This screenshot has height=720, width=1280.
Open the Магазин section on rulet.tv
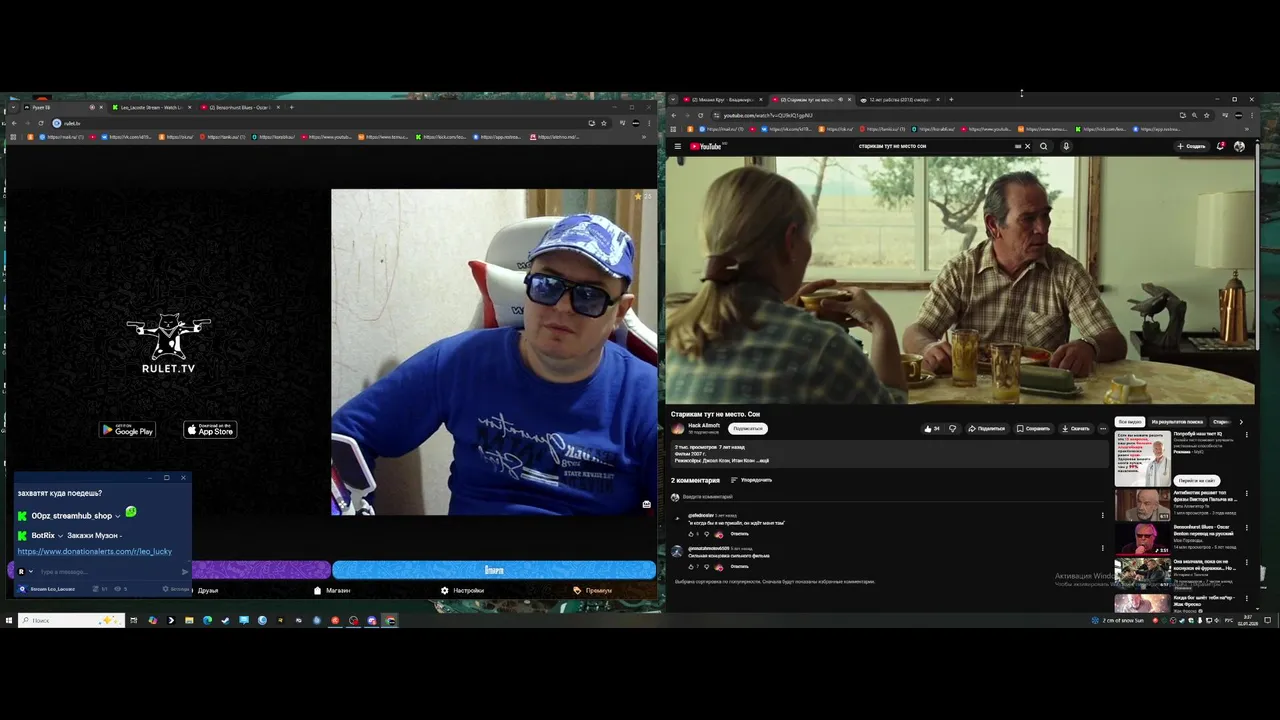(332, 590)
